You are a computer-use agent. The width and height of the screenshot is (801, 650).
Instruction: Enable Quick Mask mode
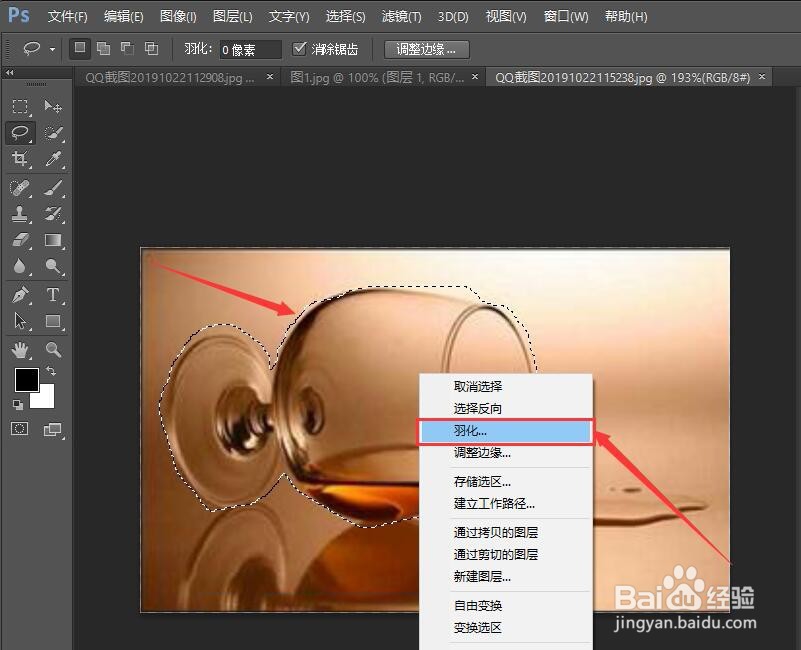pos(20,429)
